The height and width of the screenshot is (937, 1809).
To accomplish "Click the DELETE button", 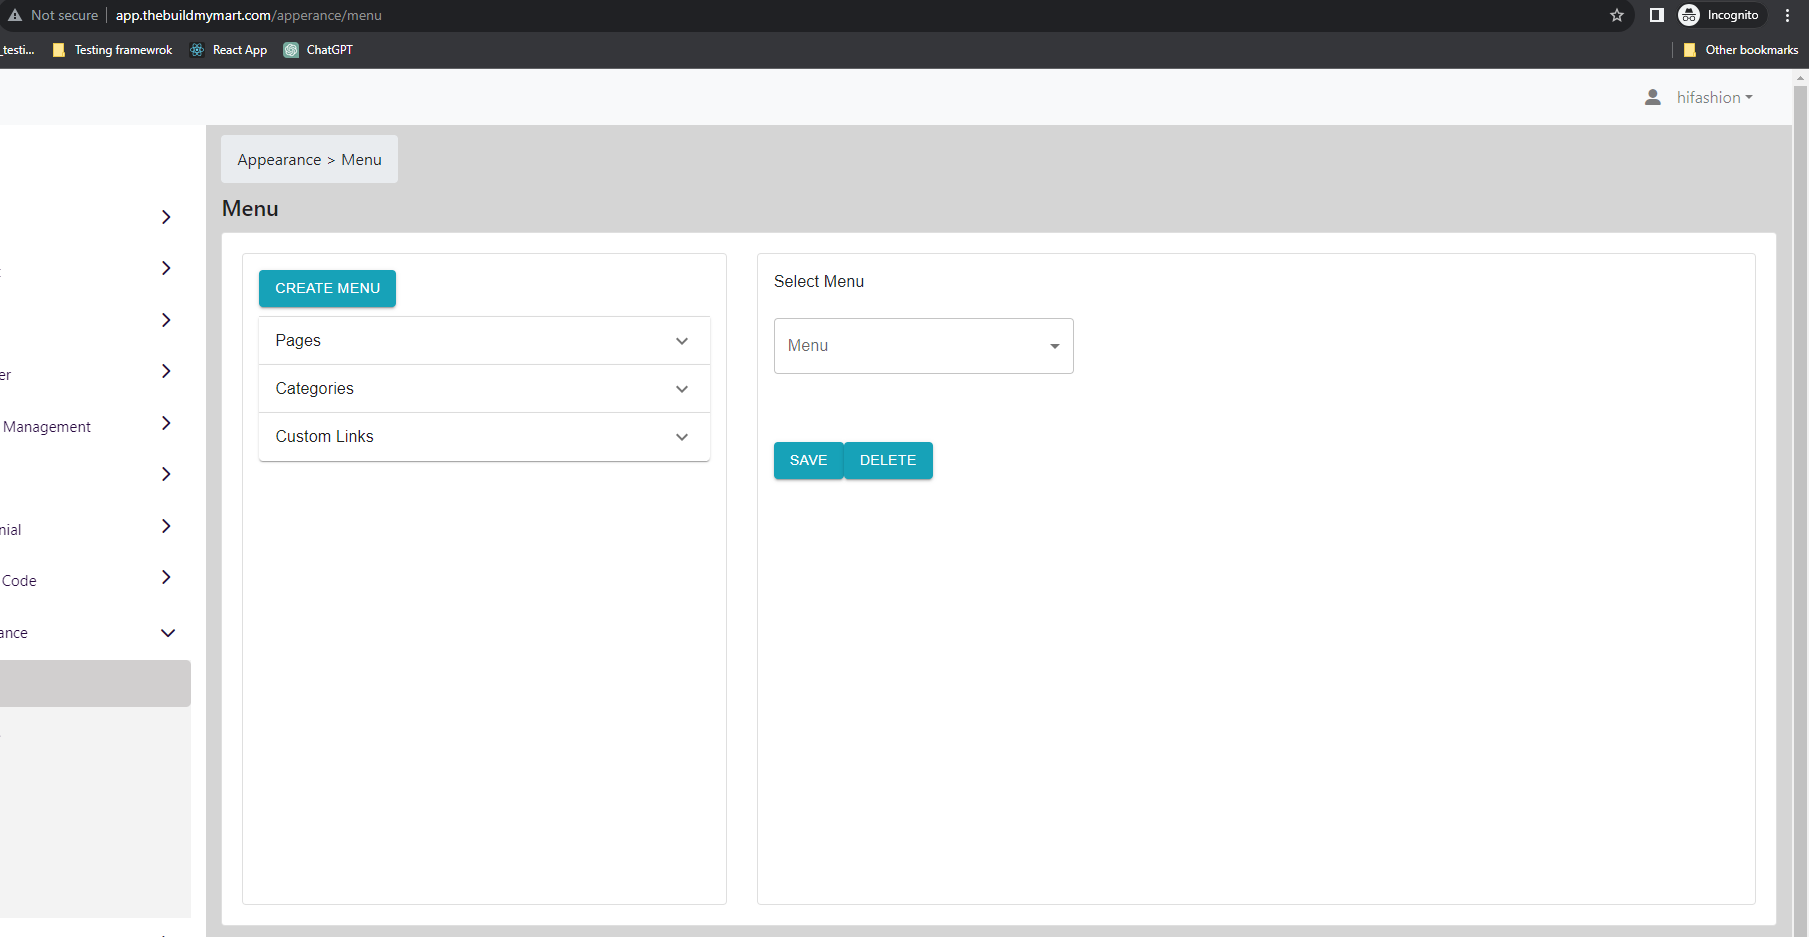I will (x=888, y=461).
